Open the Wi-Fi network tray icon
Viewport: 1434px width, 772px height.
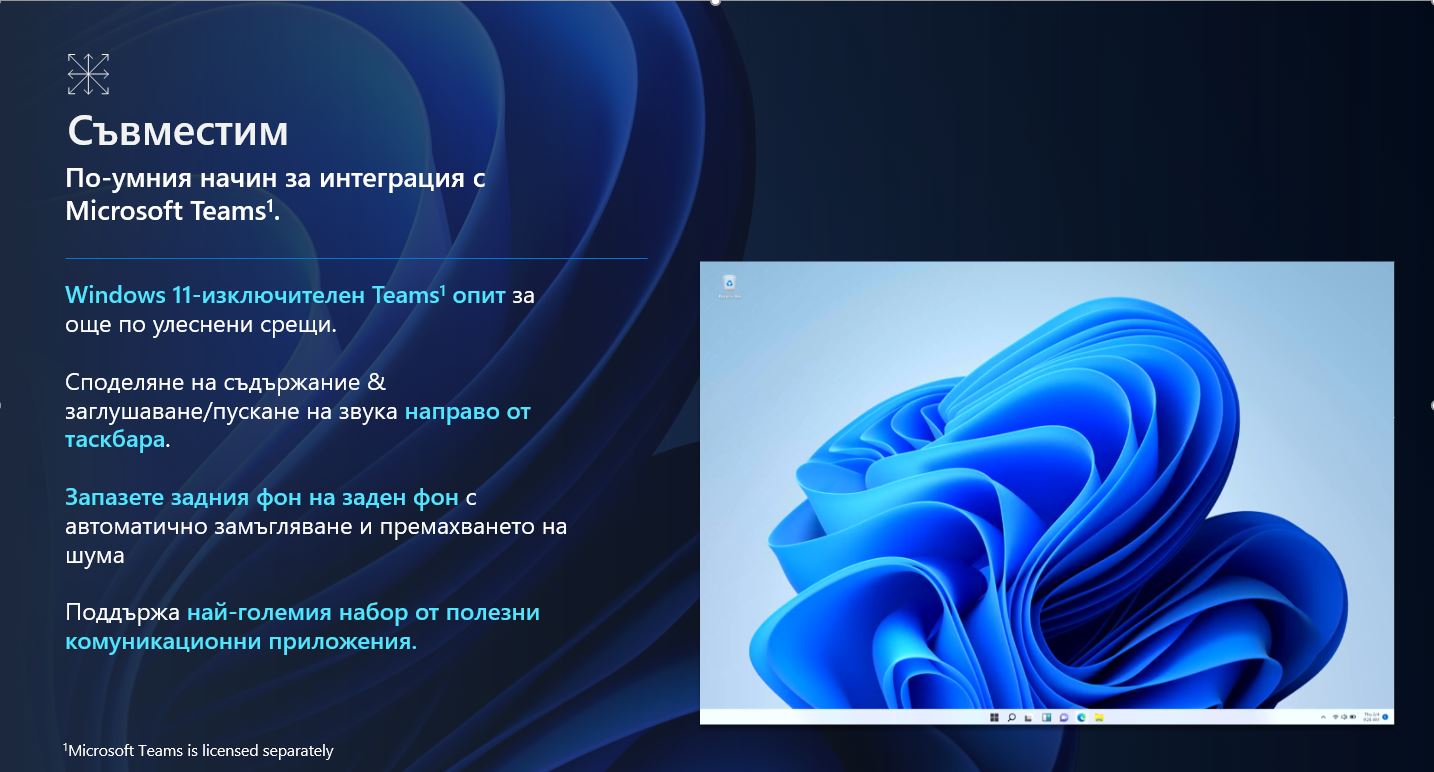1335,717
